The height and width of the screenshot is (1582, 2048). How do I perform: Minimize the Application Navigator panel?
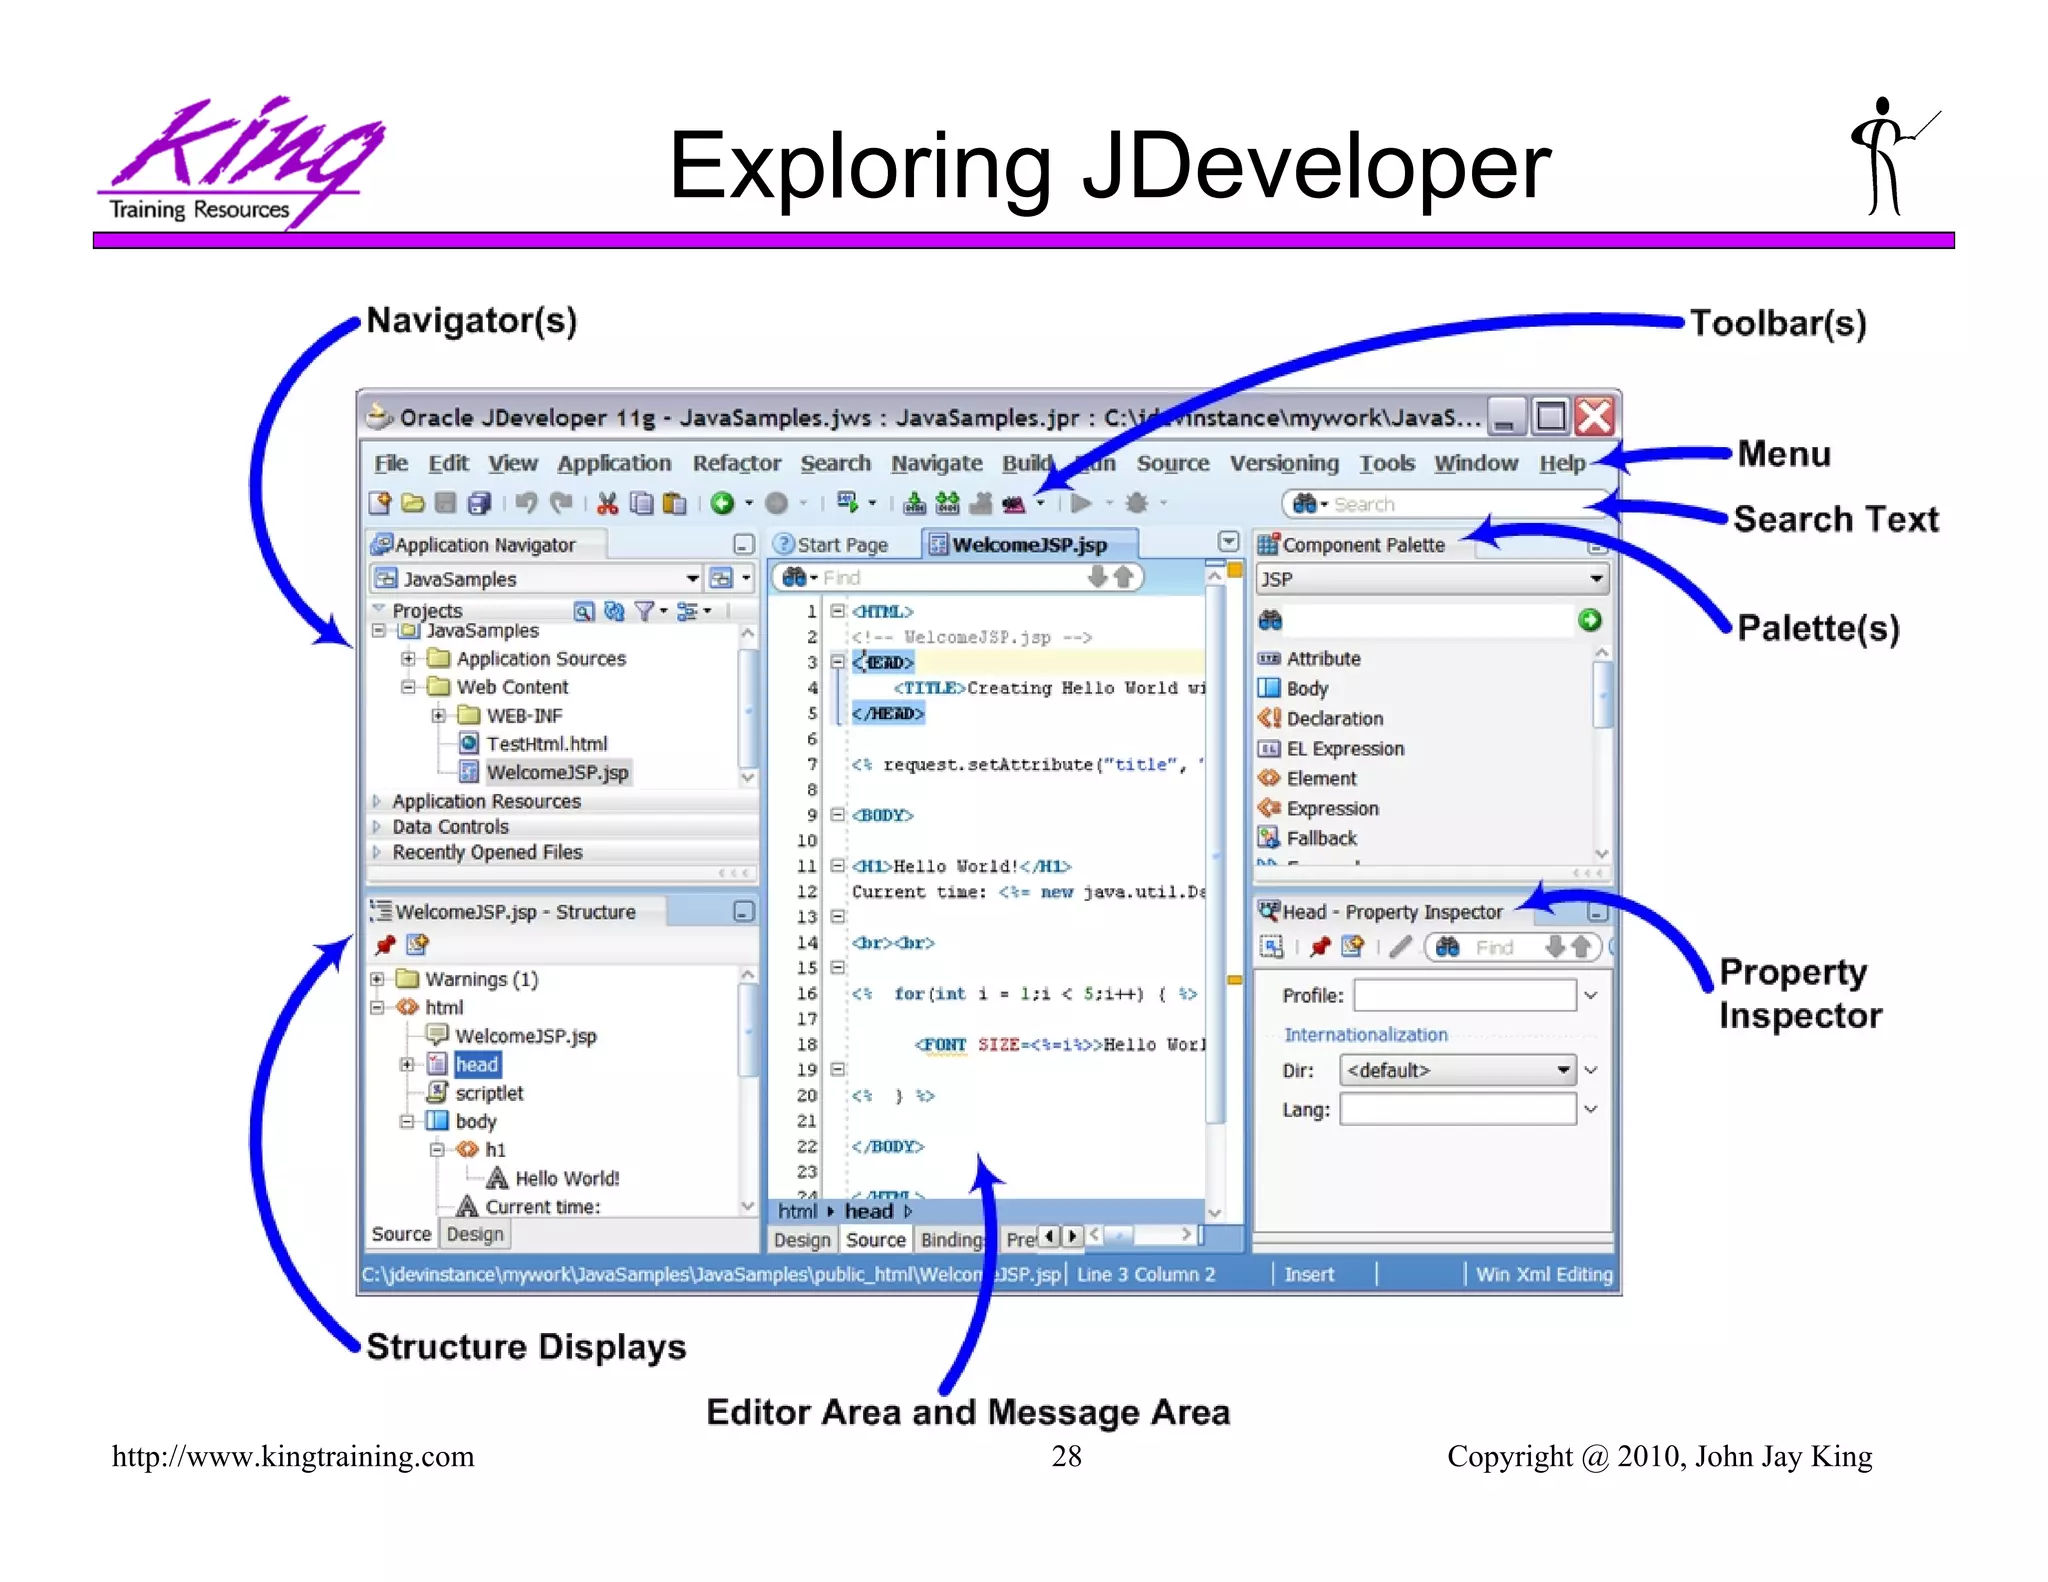(x=743, y=544)
